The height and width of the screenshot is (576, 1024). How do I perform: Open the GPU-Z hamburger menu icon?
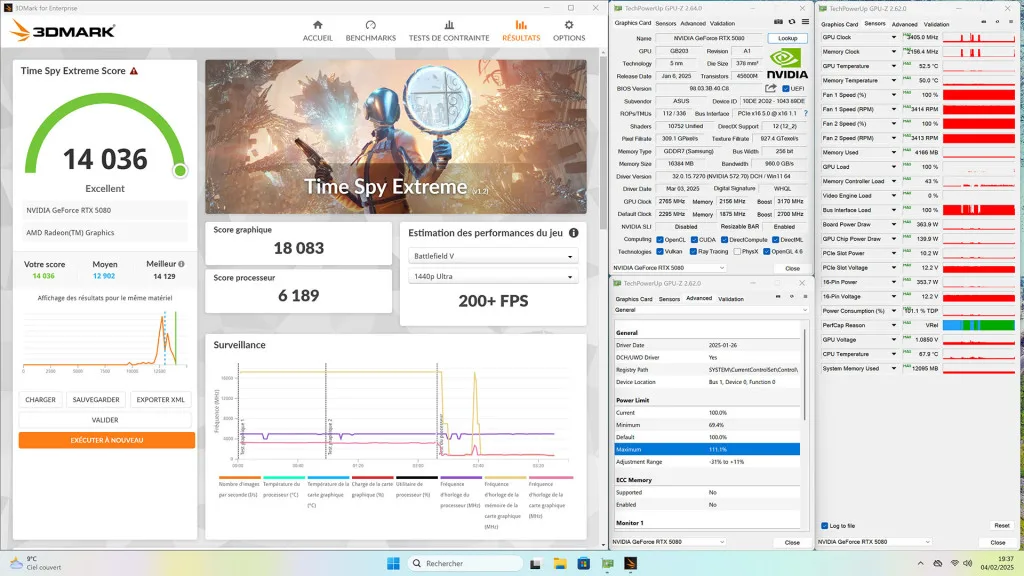tap(804, 23)
